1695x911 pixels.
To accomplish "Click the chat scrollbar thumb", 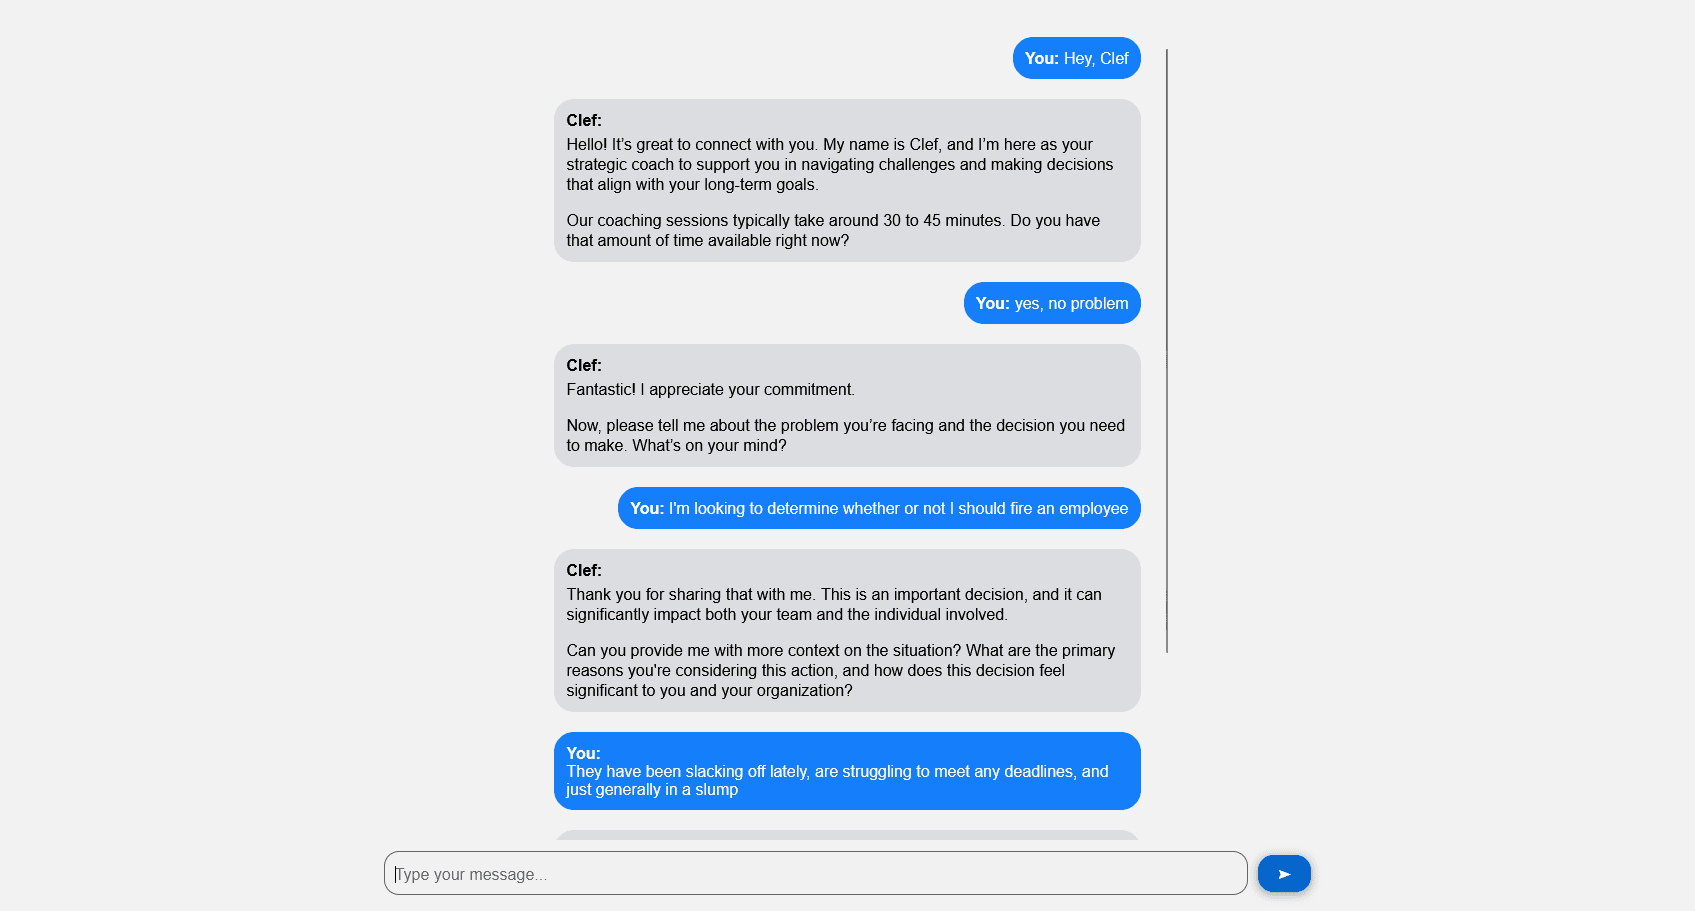I will pyautogui.click(x=1166, y=350).
